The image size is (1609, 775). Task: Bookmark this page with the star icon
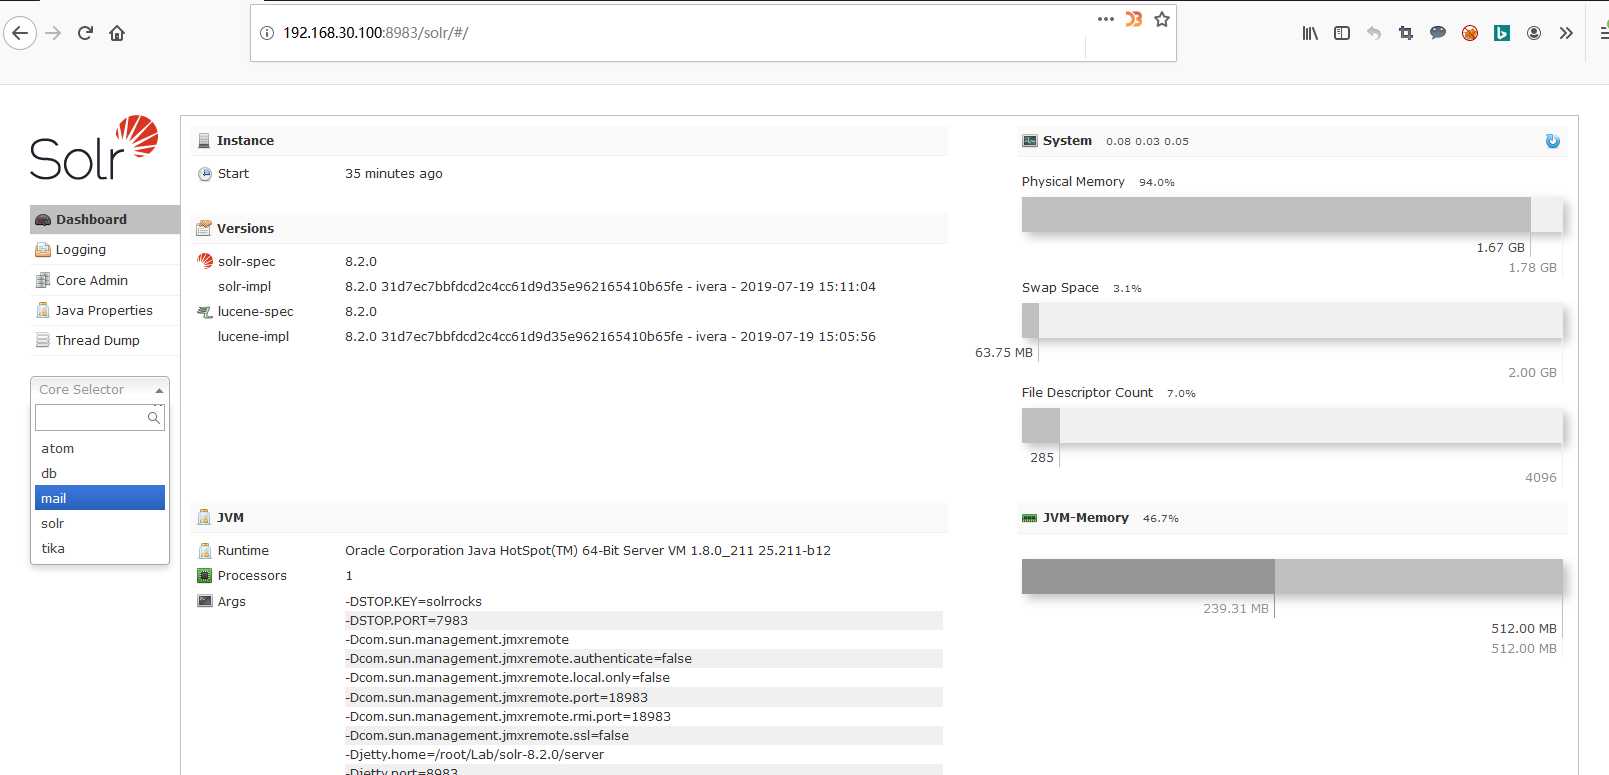[x=1162, y=19]
